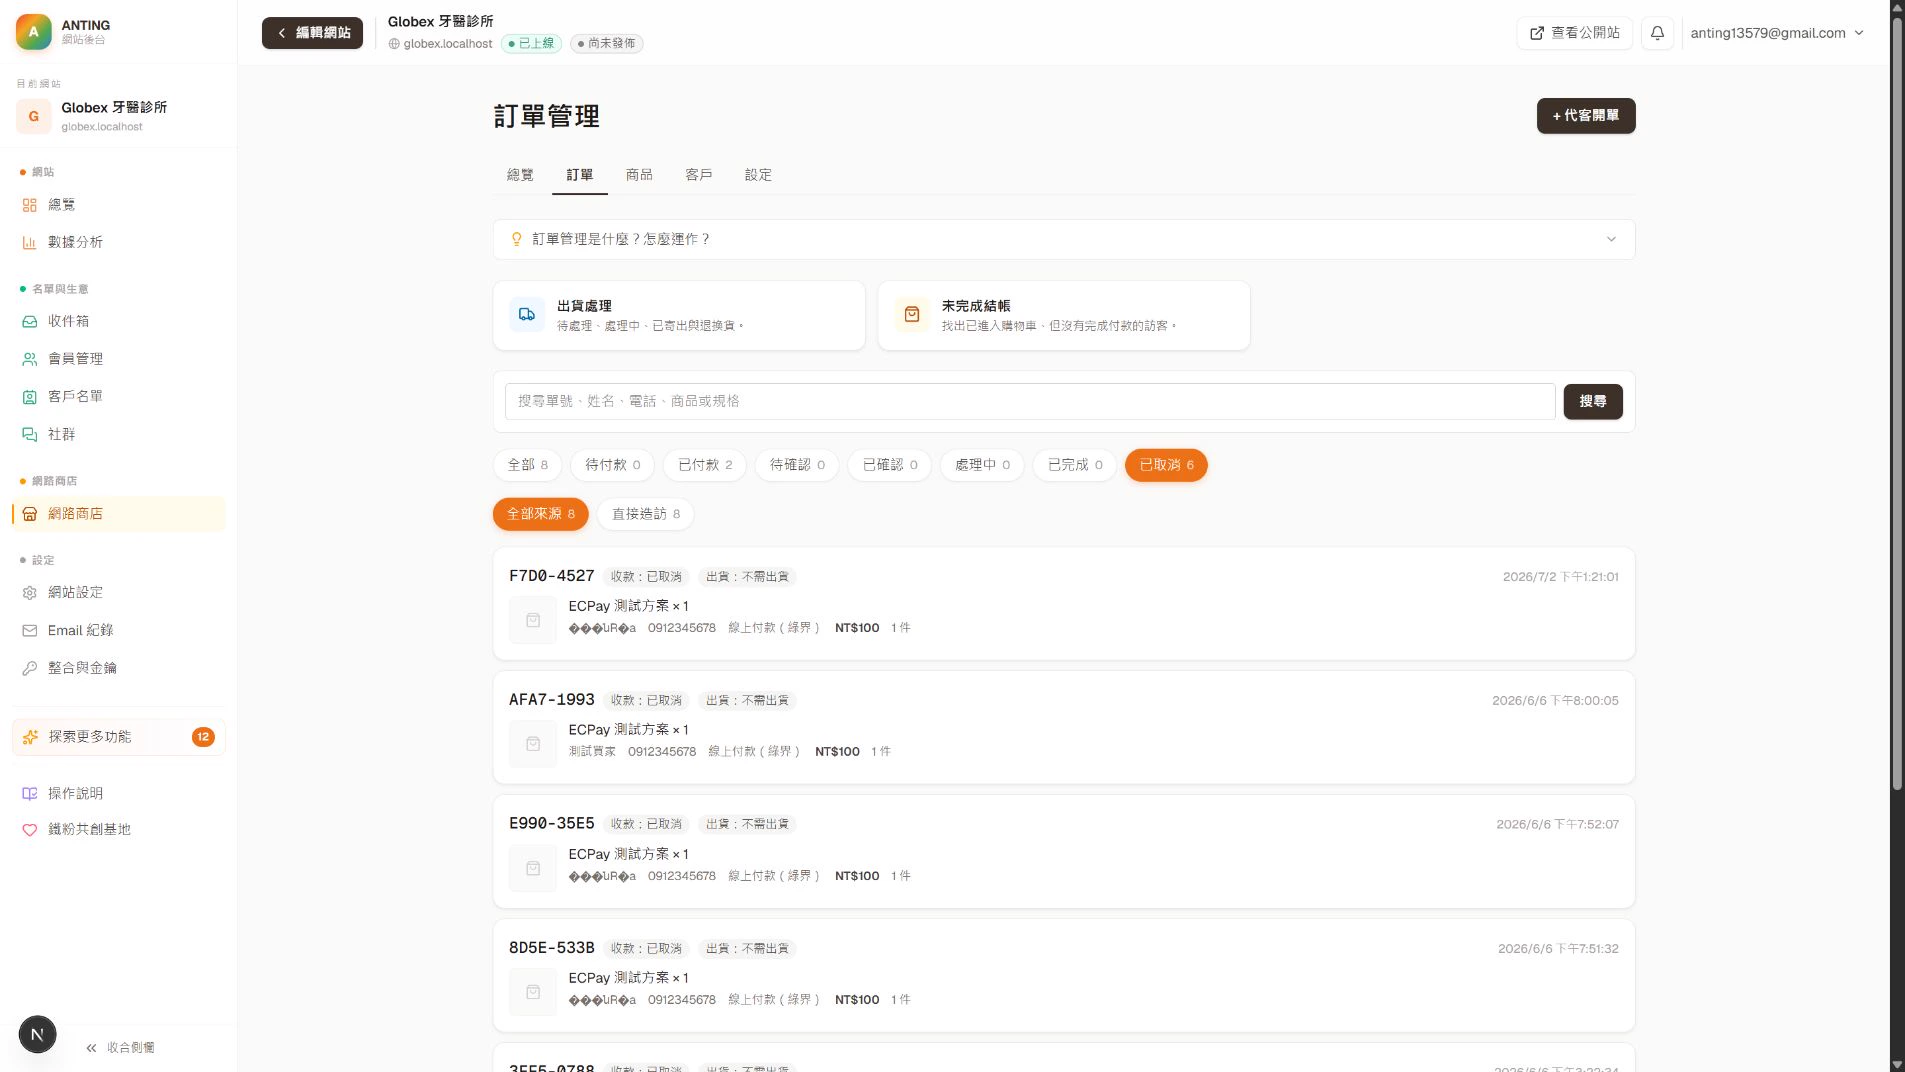Image resolution: width=1905 pixels, height=1072 pixels.
Task: Open Email 紀錄 page
Action: (118, 630)
